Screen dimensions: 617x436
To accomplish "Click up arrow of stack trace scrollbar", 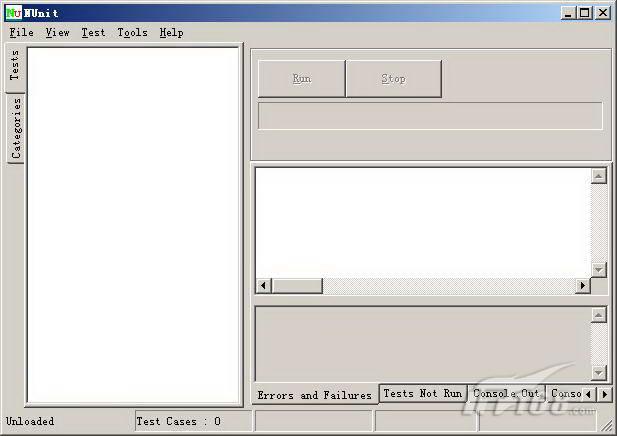I will point(599,315).
